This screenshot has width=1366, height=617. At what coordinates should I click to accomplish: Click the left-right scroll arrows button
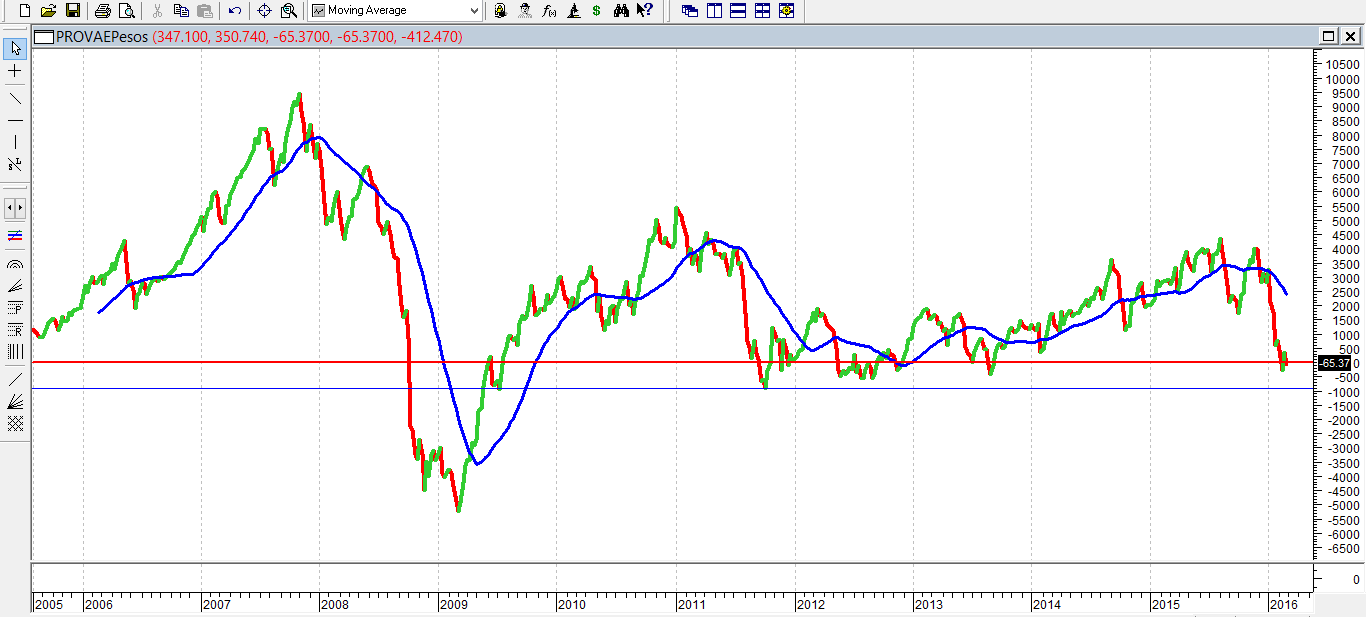coord(15,208)
